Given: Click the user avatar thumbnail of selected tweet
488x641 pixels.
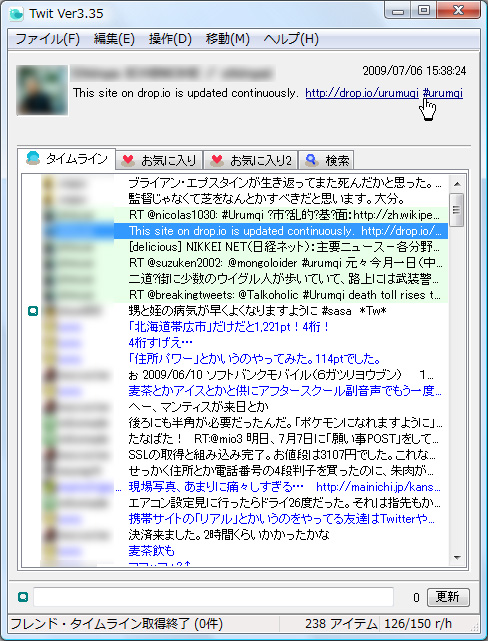Looking at the screenshot, I should [x=42, y=90].
